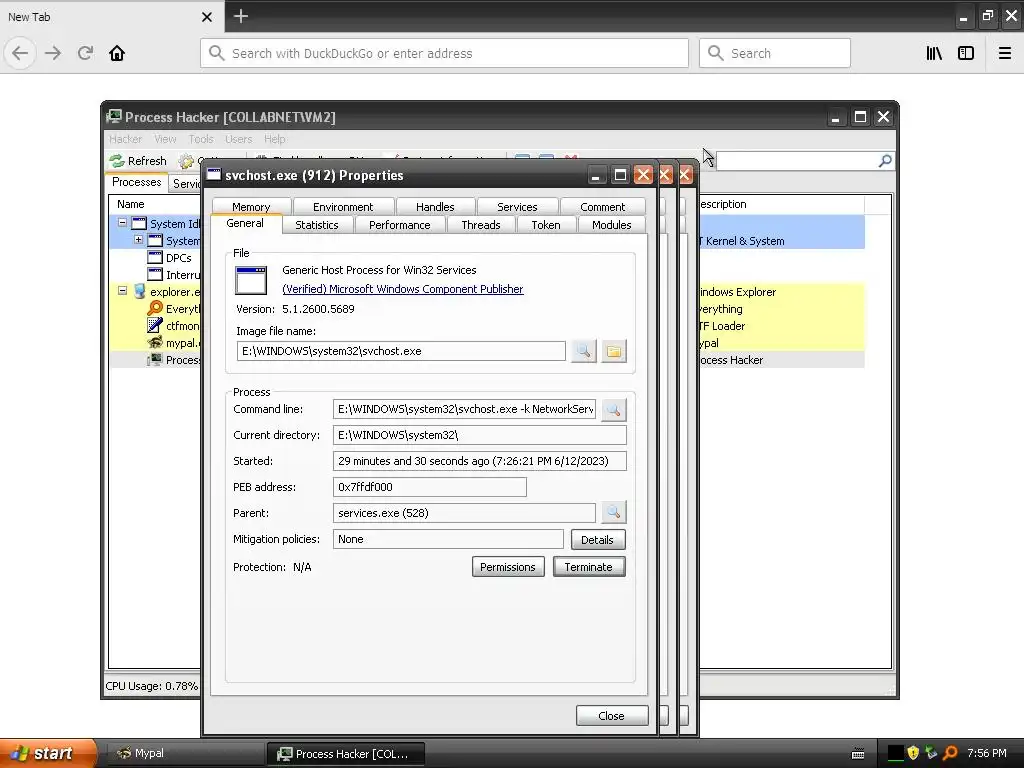This screenshot has width=1024, height=768.
Task: Click the Name column header in process list
Action: pyautogui.click(x=154, y=204)
